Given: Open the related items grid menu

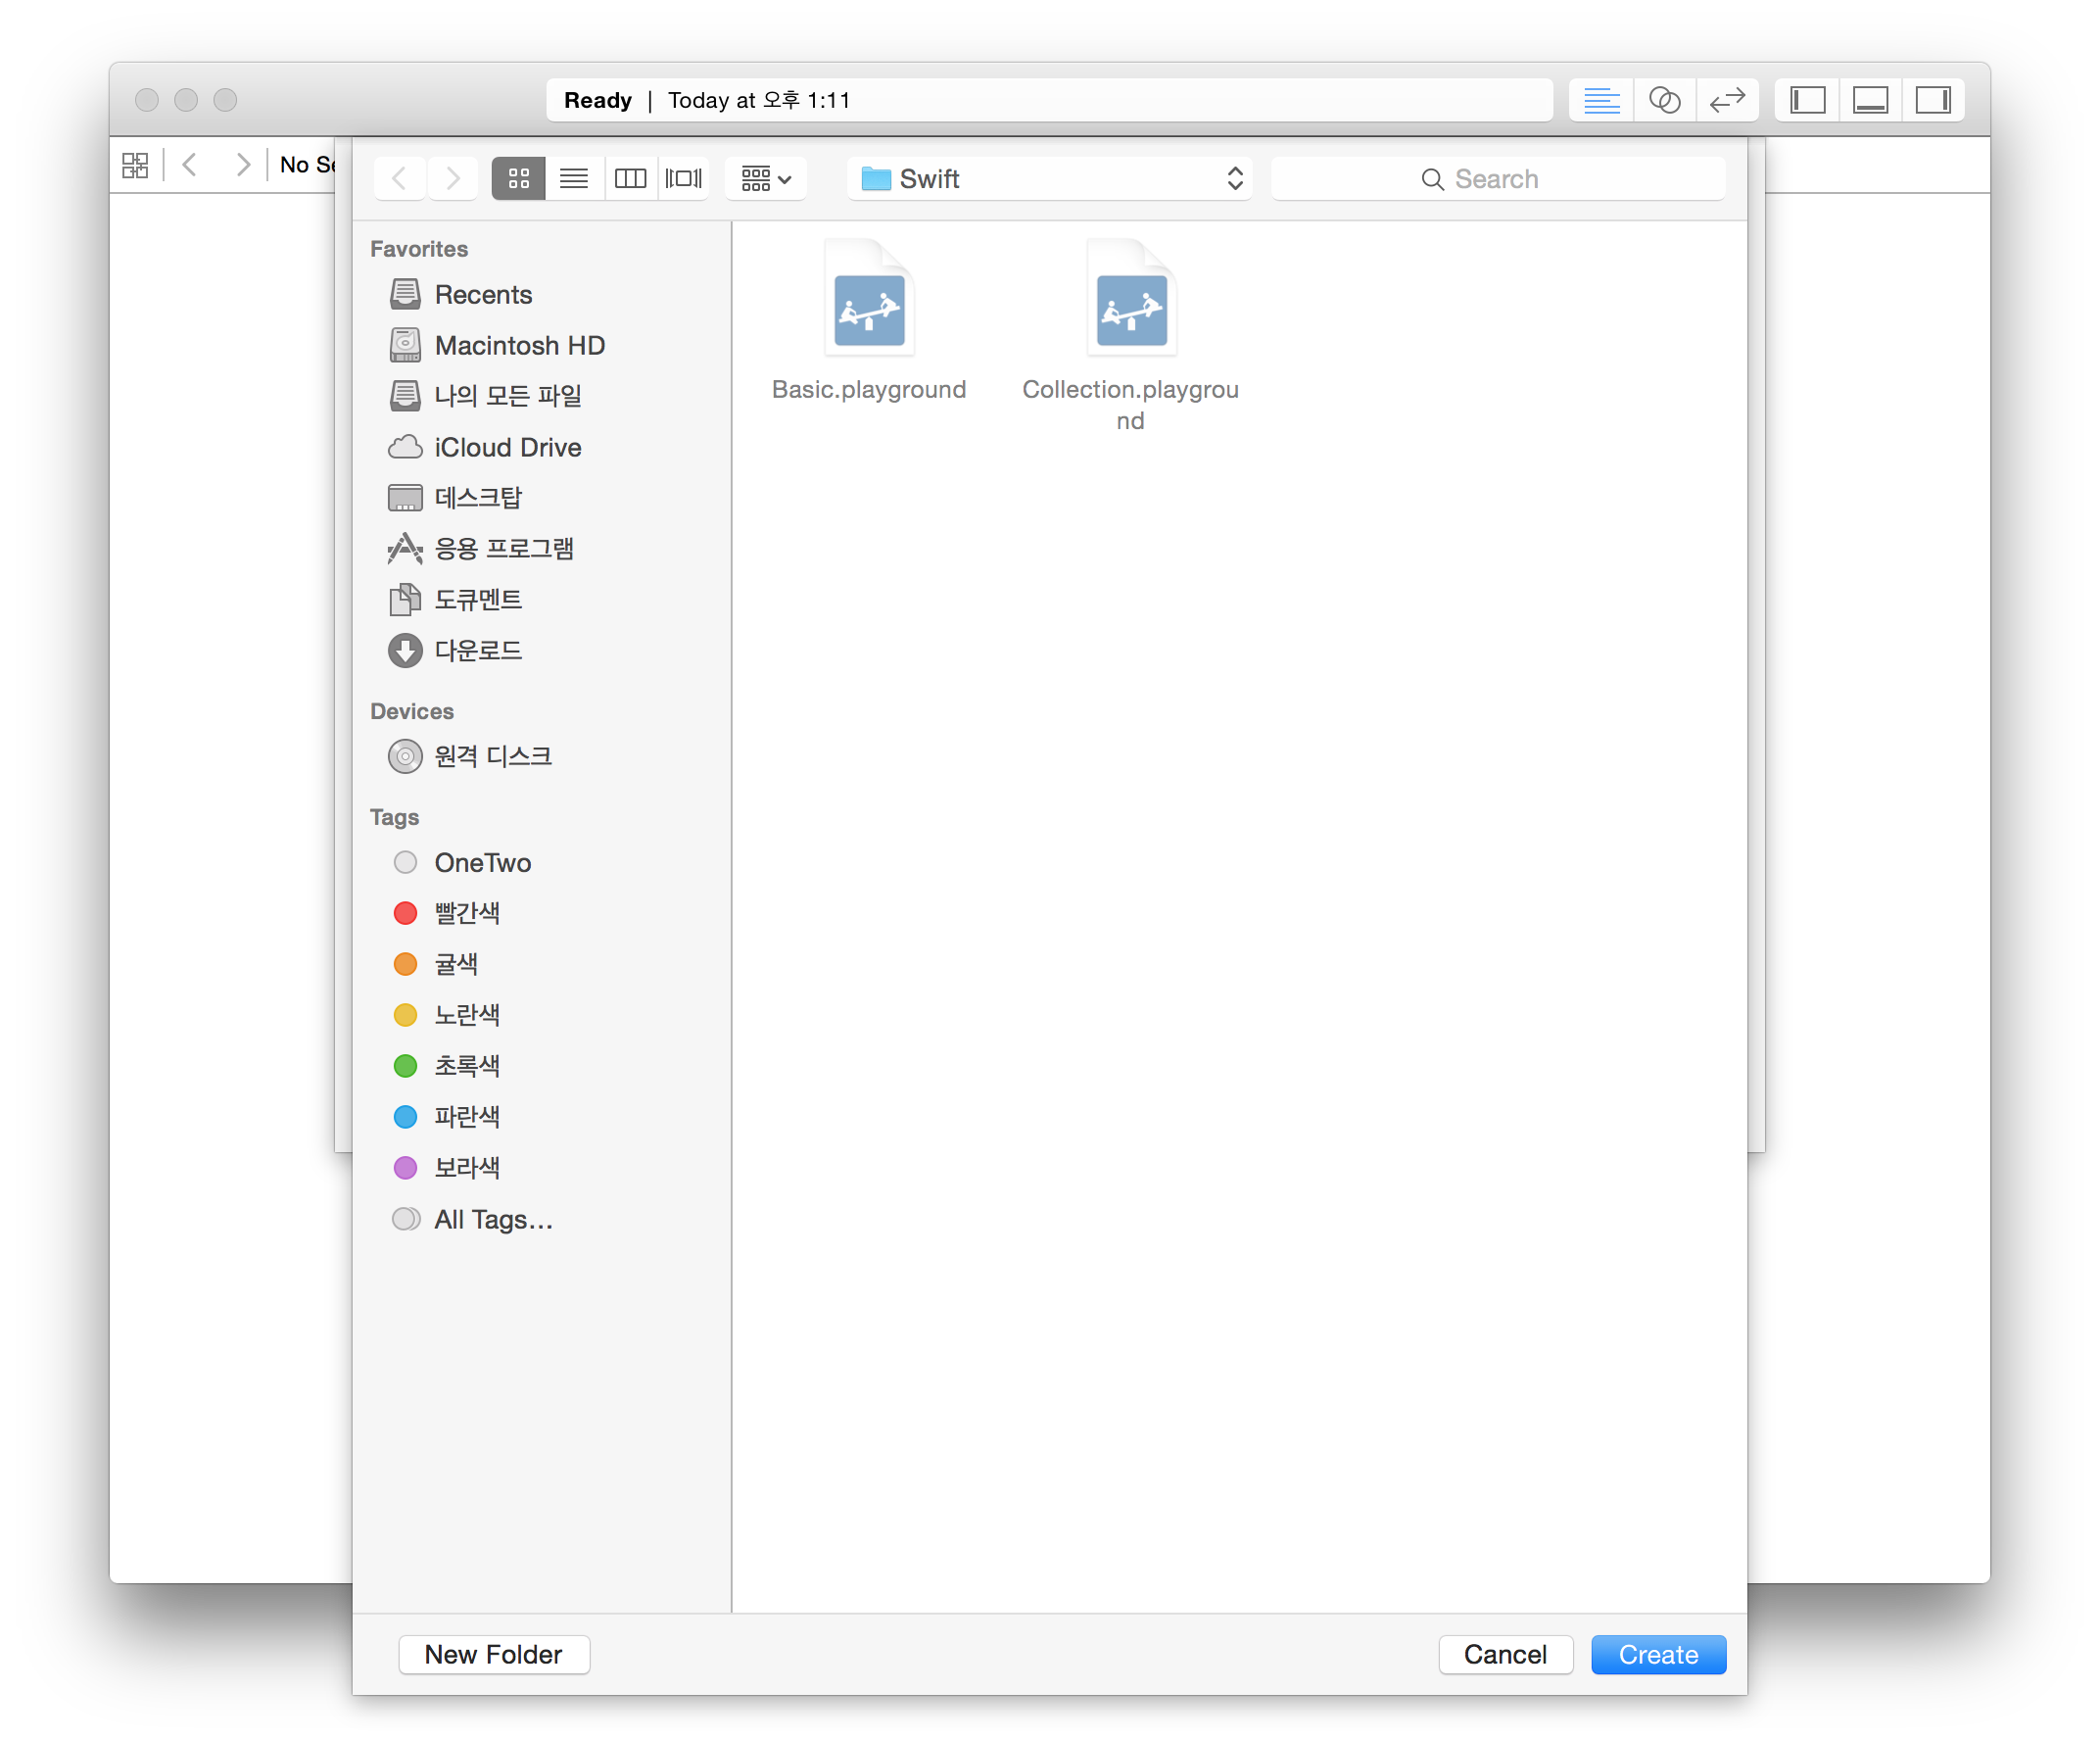Looking at the screenshot, I should 135,165.
